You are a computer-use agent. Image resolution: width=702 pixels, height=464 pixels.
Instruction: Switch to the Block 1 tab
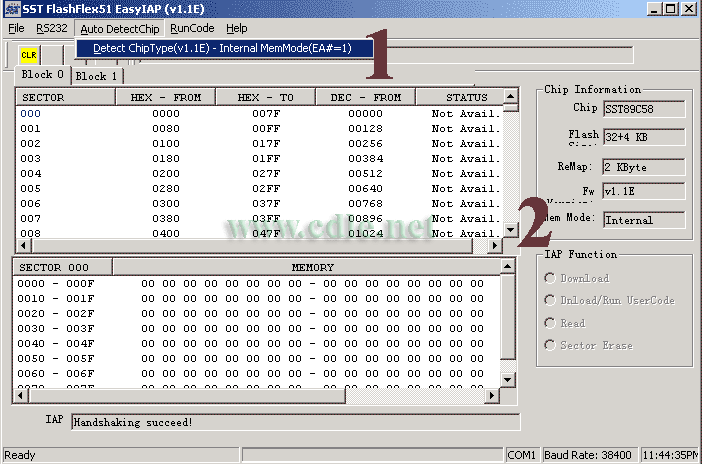coord(97,76)
